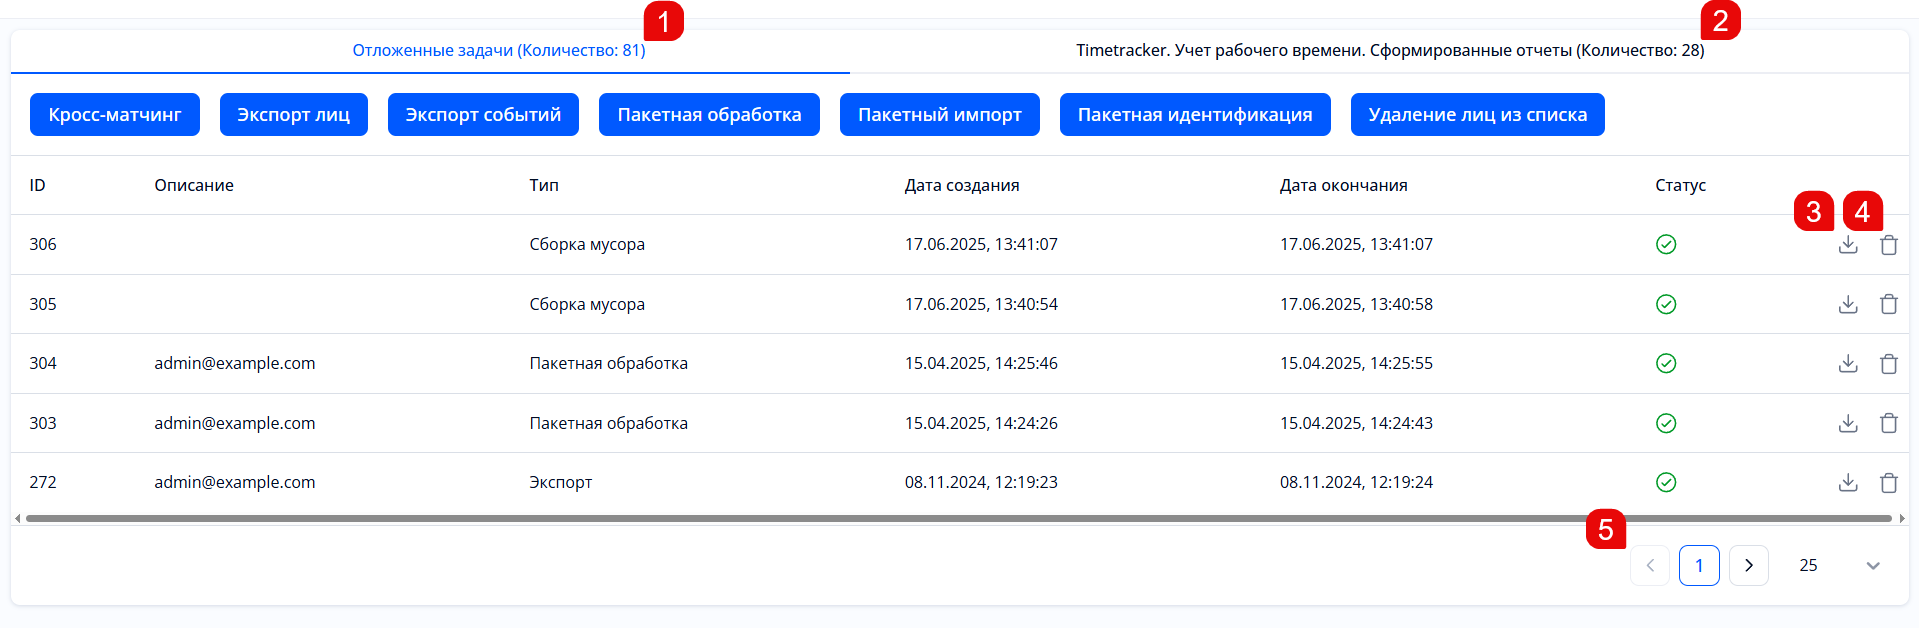The image size is (1919, 628).
Task: Click the Описание column header
Action: [x=194, y=185]
